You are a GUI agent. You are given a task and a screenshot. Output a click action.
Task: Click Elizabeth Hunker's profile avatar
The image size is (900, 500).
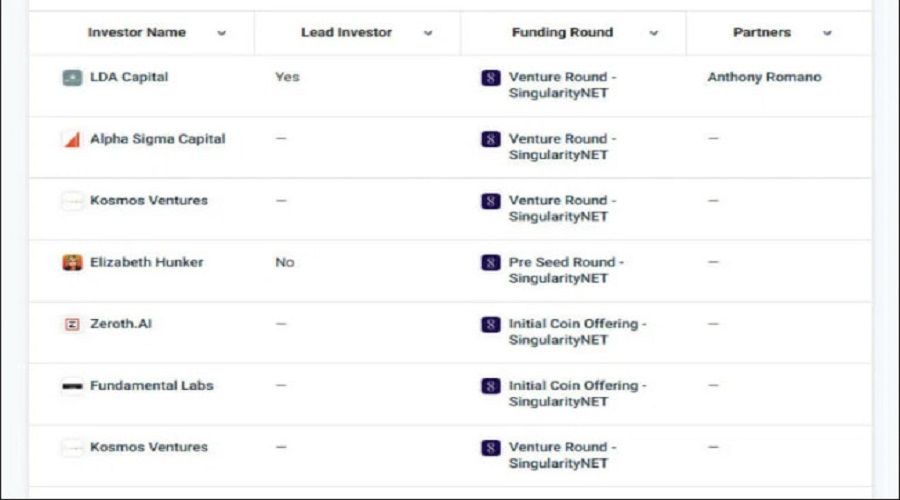point(72,262)
